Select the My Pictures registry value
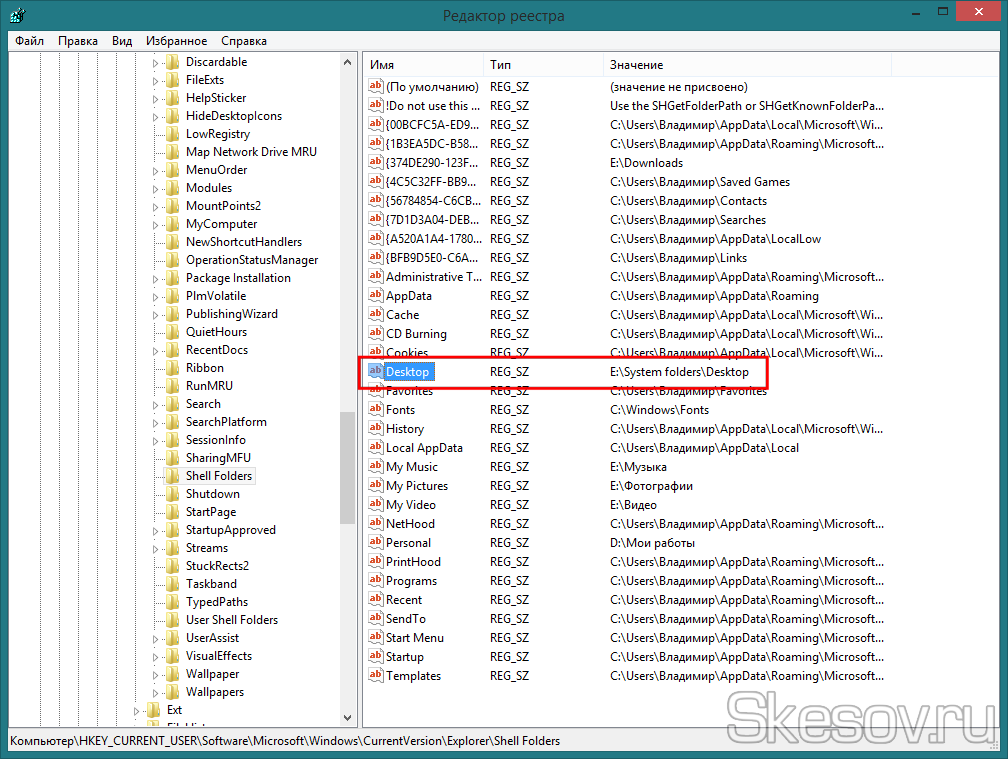The height and width of the screenshot is (759, 1008). point(417,486)
